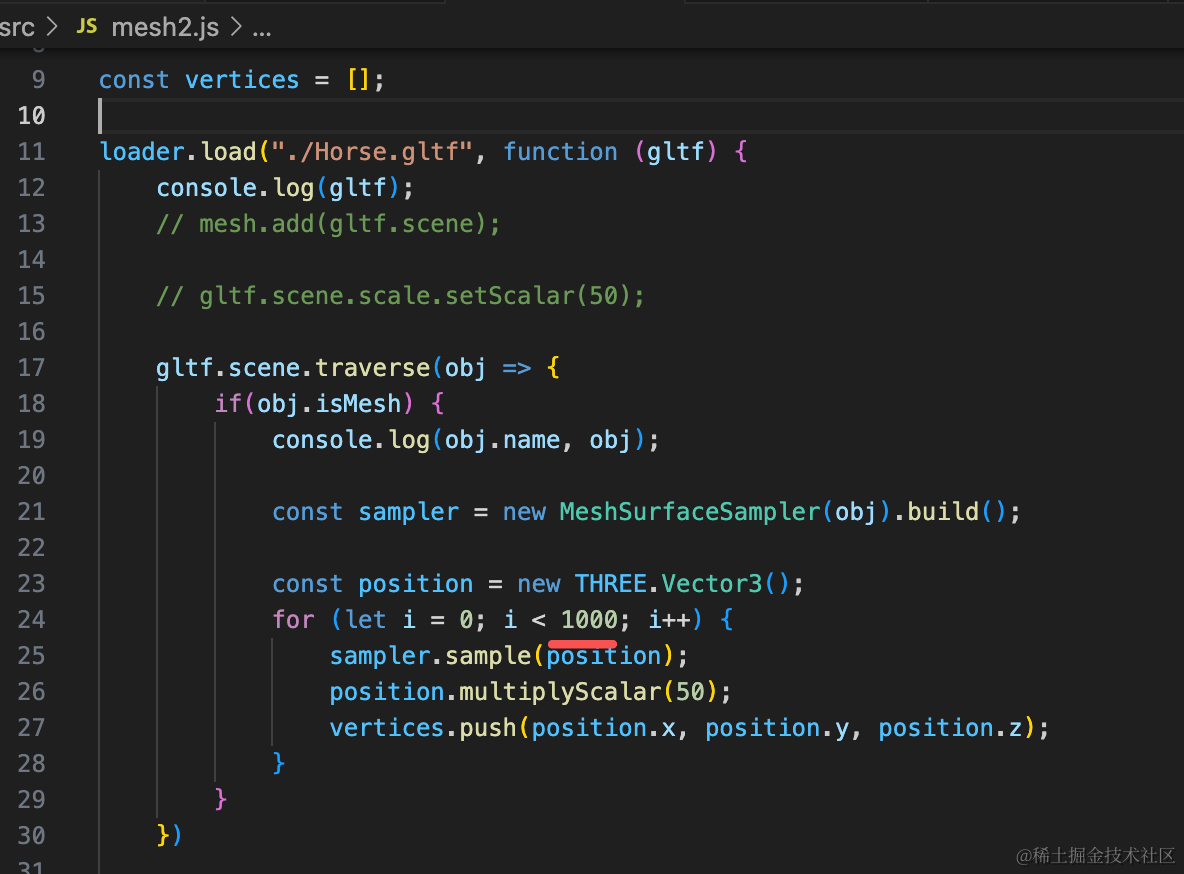Screen dimensions: 1184x874
Task: Click the number 1000 in the loop
Action: click(x=590, y=620)
